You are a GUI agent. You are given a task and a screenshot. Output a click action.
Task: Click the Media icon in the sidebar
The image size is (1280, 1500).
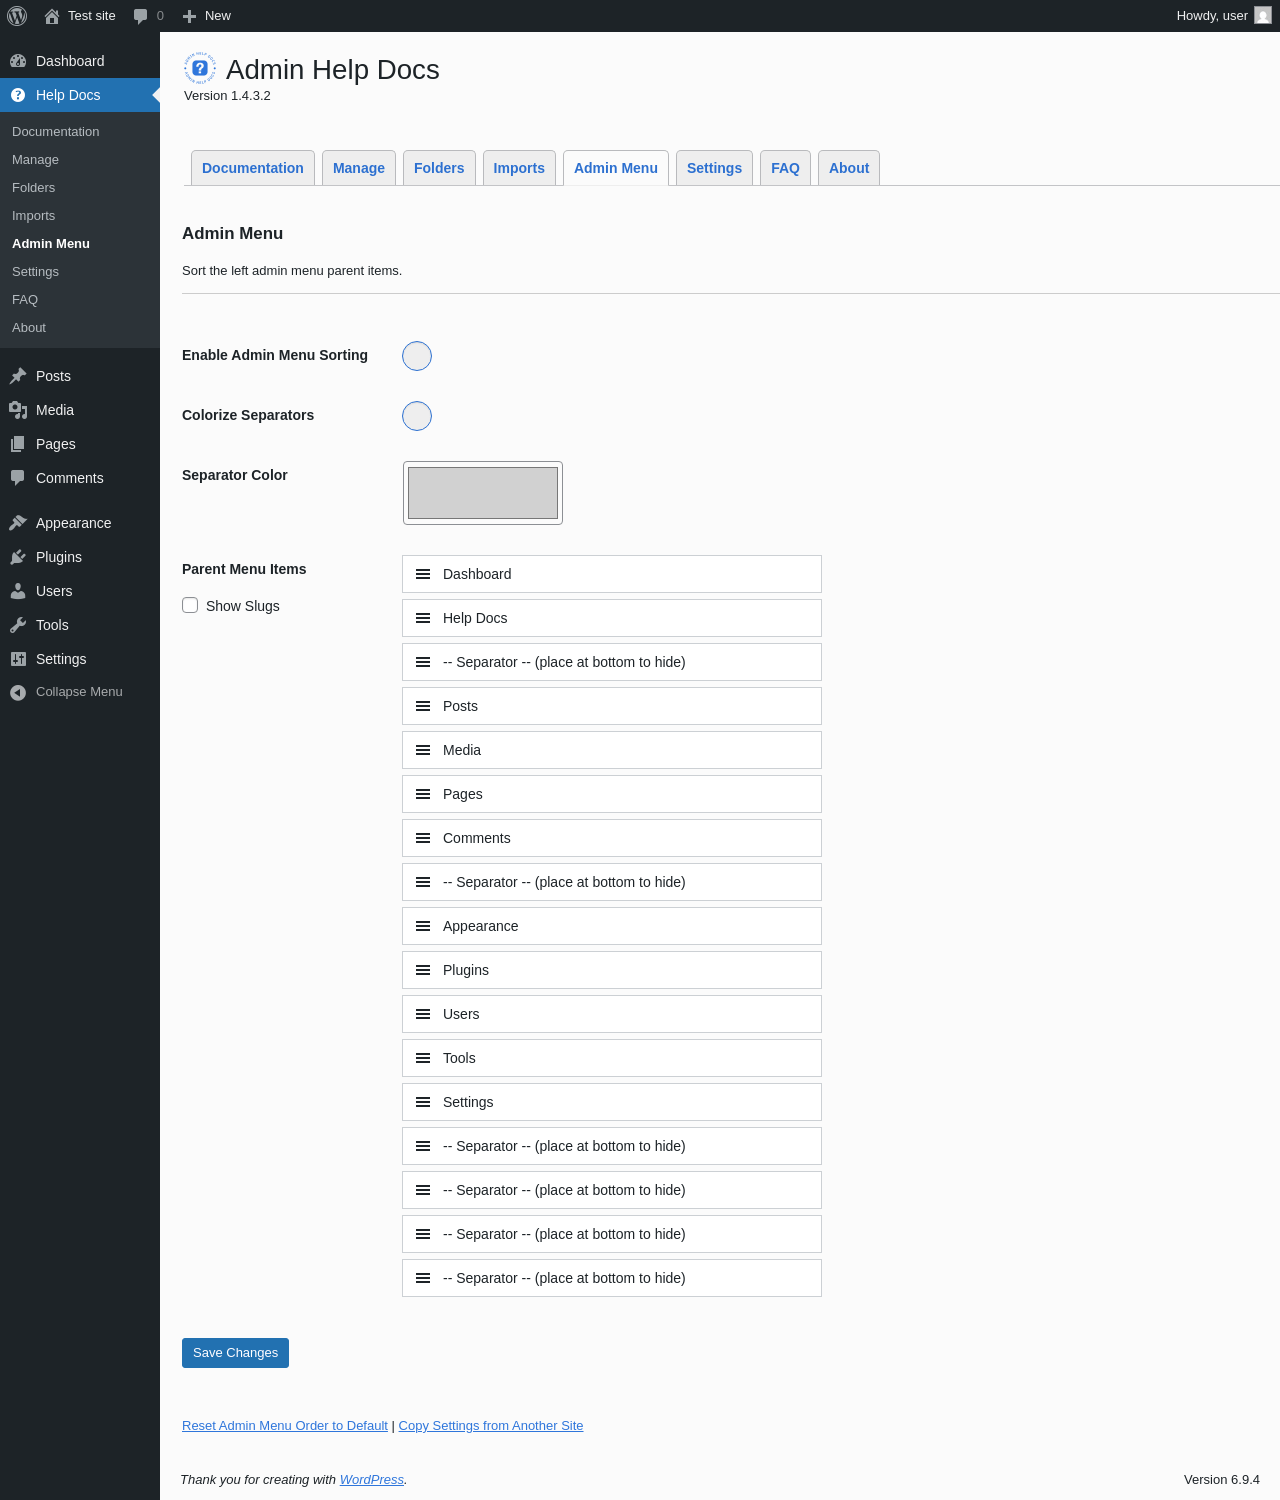[18, 410]
